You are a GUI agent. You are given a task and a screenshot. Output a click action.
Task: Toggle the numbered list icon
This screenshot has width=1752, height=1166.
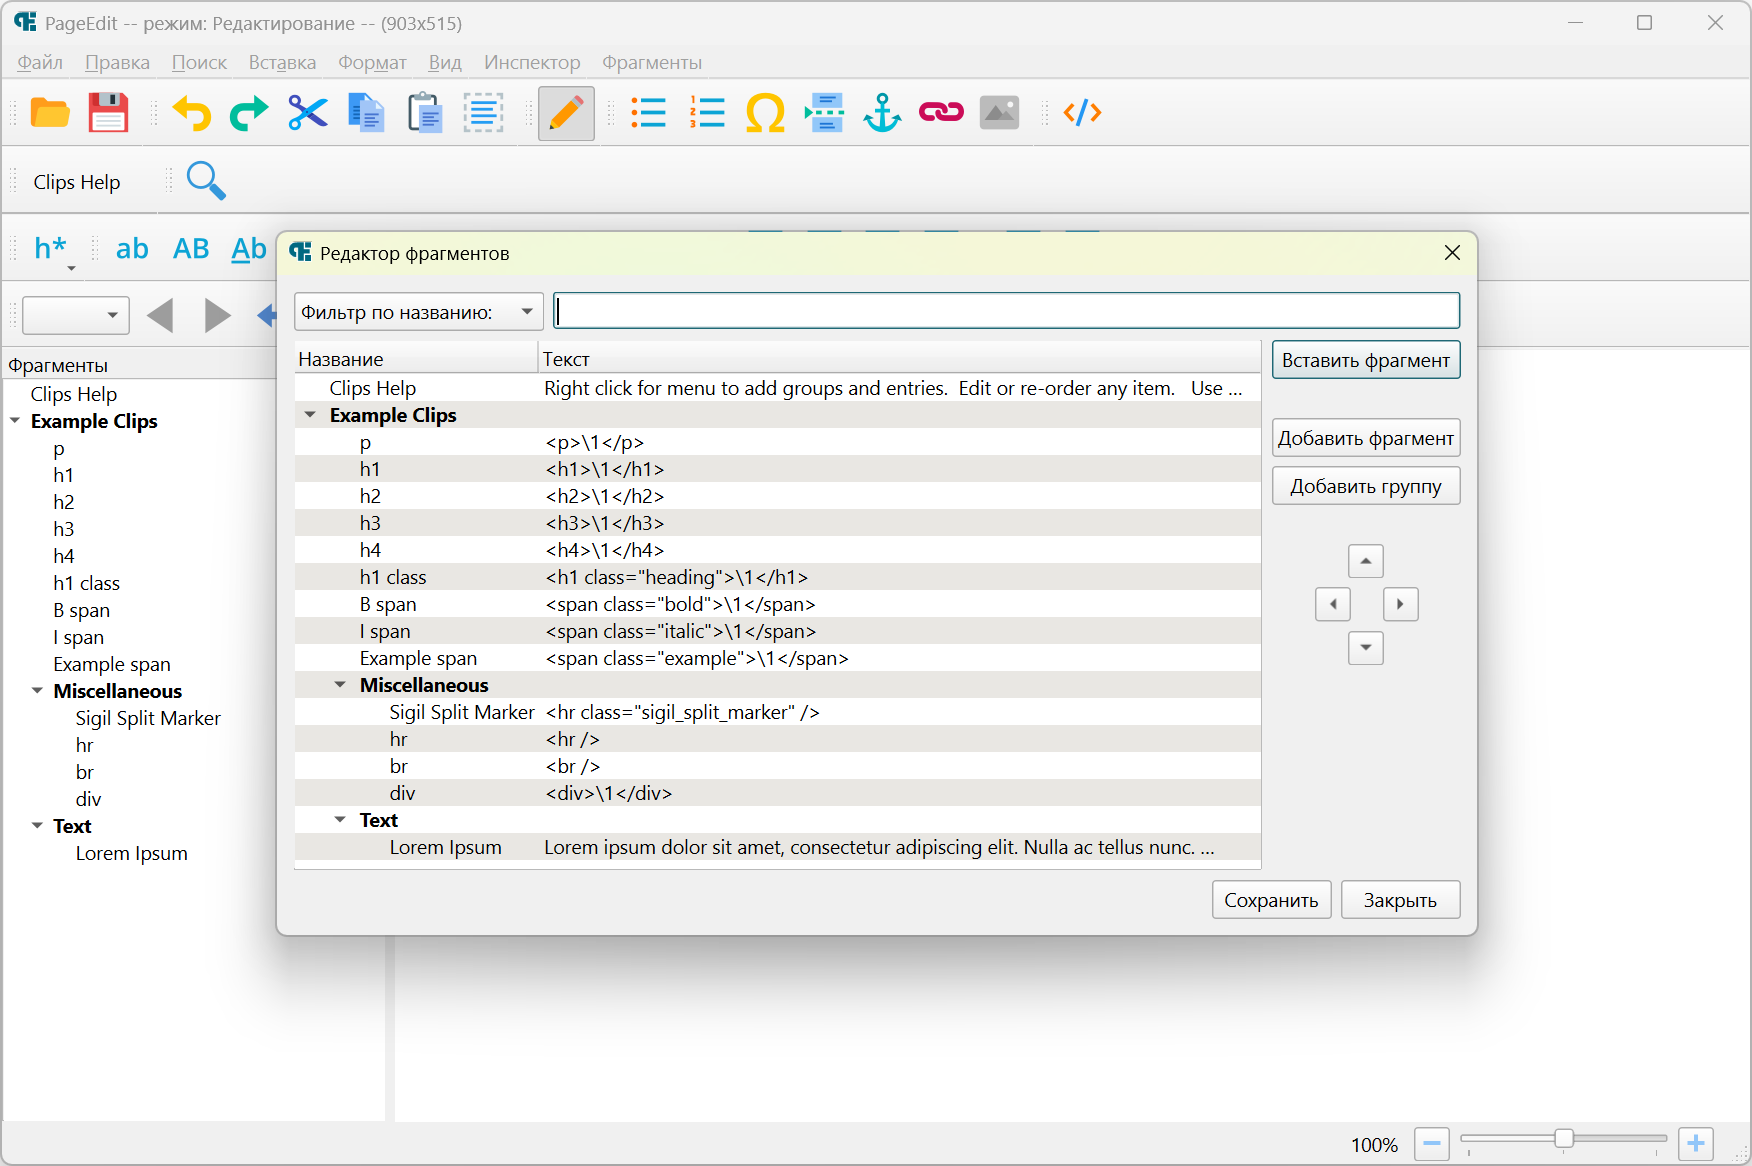pos(707,113)
